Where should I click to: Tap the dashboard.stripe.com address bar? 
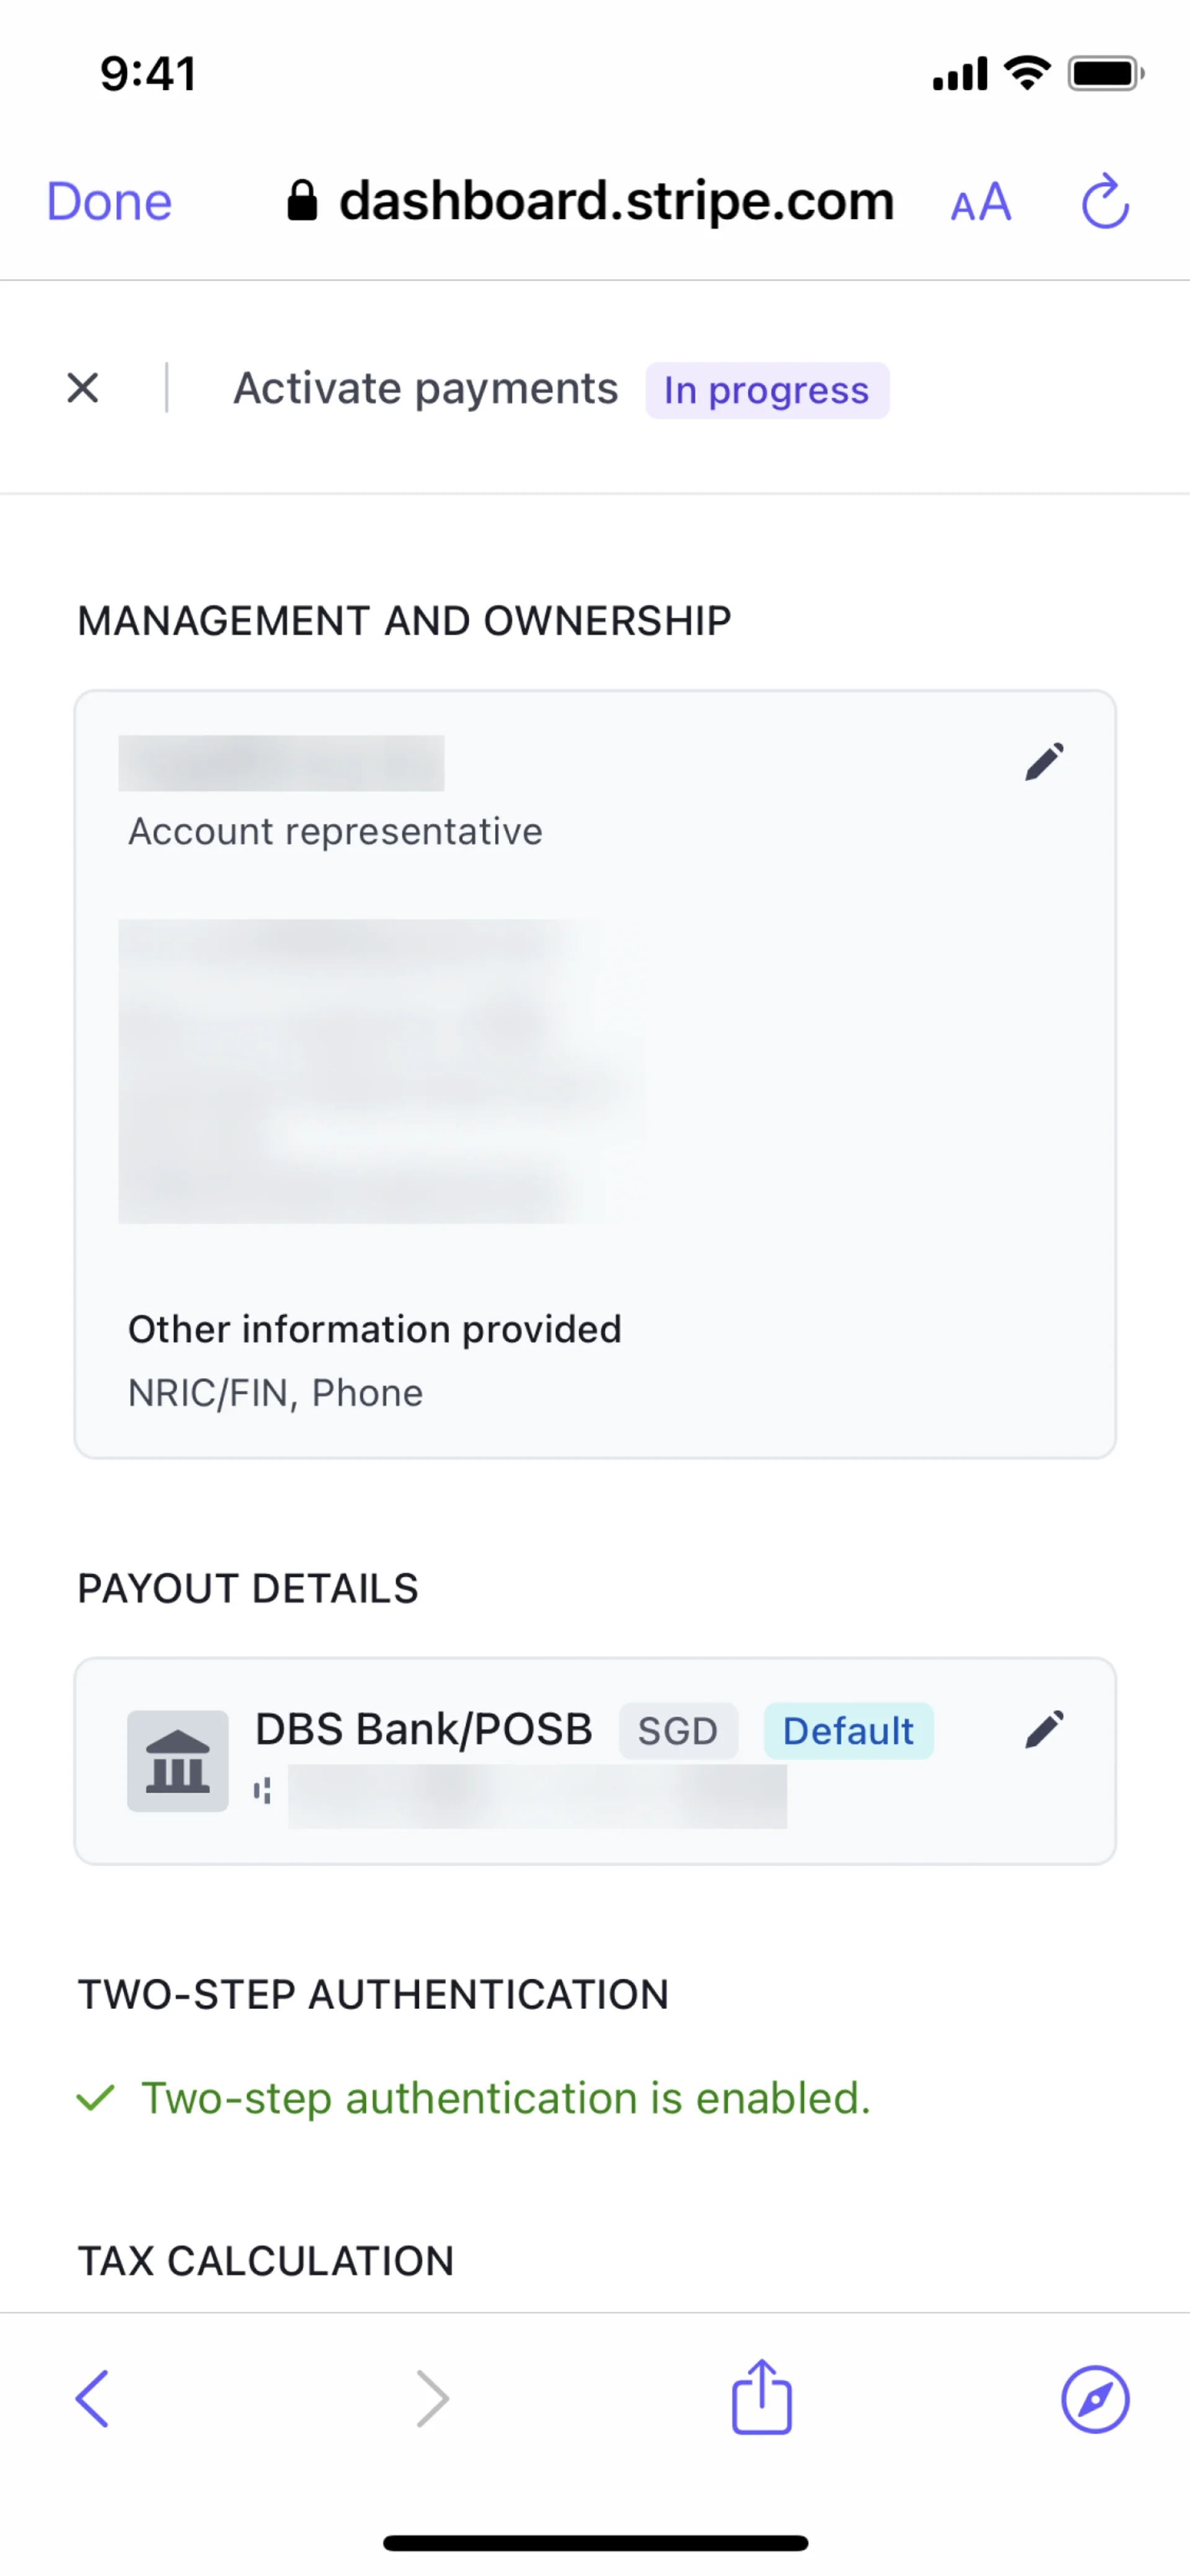tap(615, 202)
